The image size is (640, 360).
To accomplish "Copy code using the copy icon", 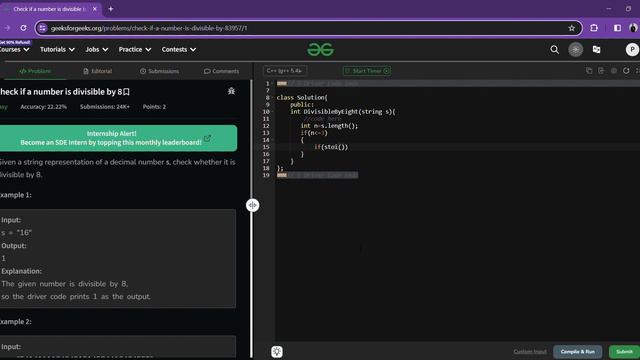I will click(x=589, y=71).
